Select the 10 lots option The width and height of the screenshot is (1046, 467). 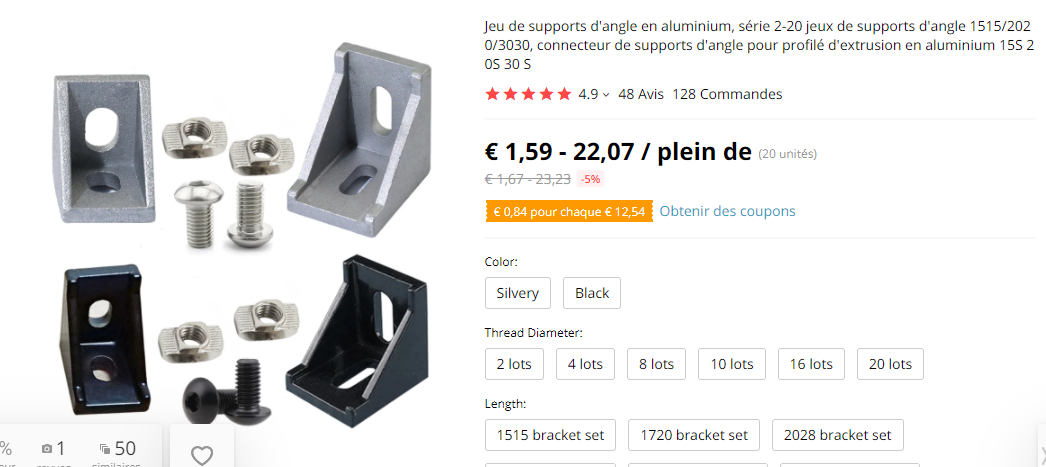(x=731, y=364)
